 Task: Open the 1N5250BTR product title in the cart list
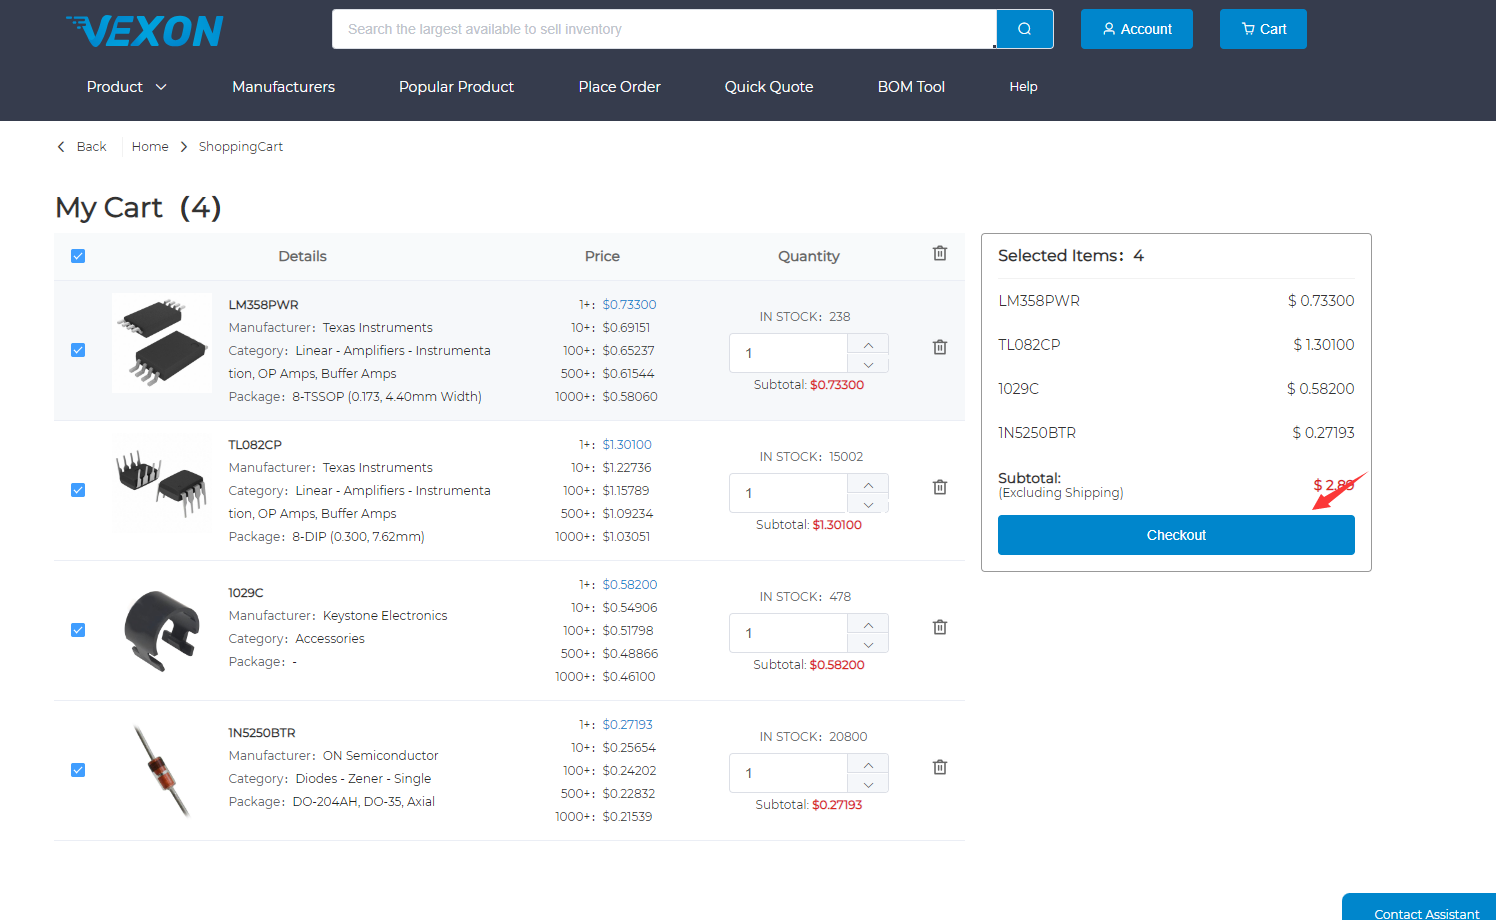[x=262, y=733]
